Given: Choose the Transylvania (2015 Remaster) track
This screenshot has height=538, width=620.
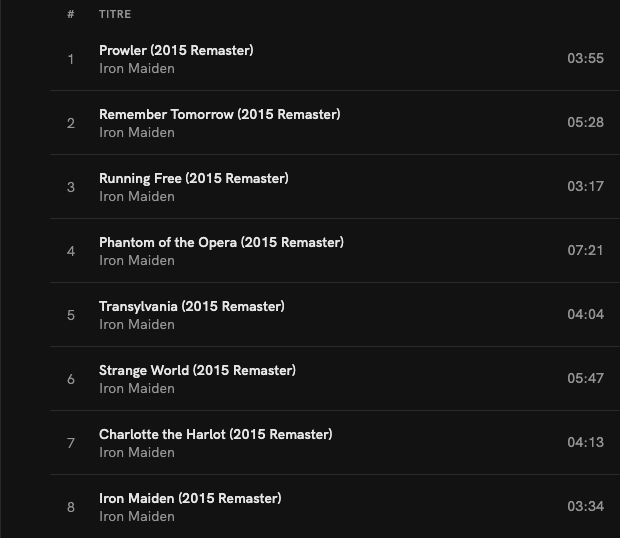Looking at the screenshot, I should pos(191,306).
